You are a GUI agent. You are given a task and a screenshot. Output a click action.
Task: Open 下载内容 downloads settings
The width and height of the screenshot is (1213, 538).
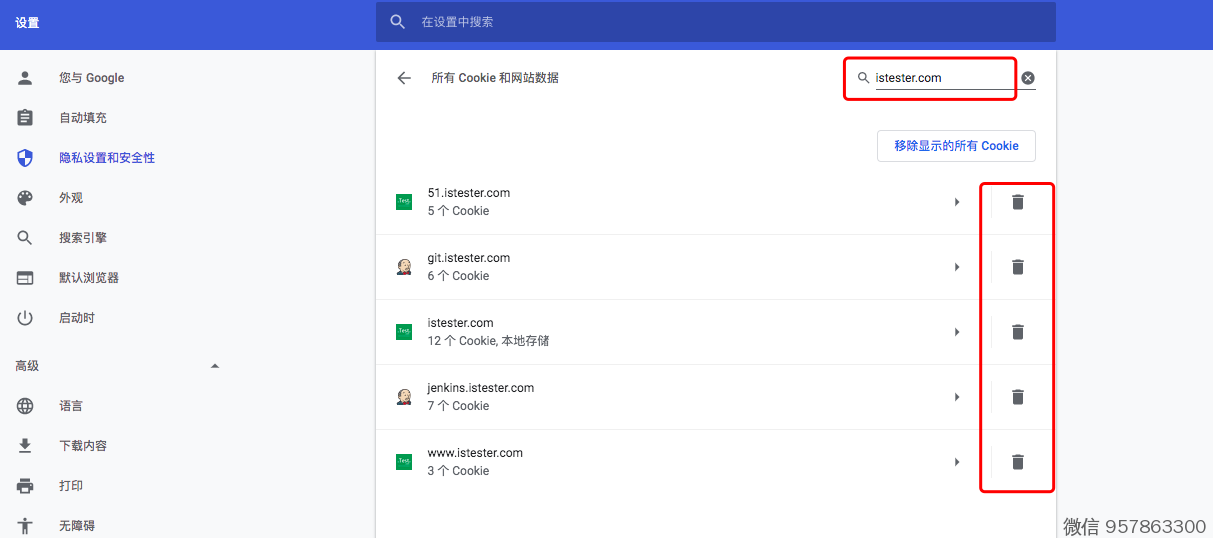point(83,446)
